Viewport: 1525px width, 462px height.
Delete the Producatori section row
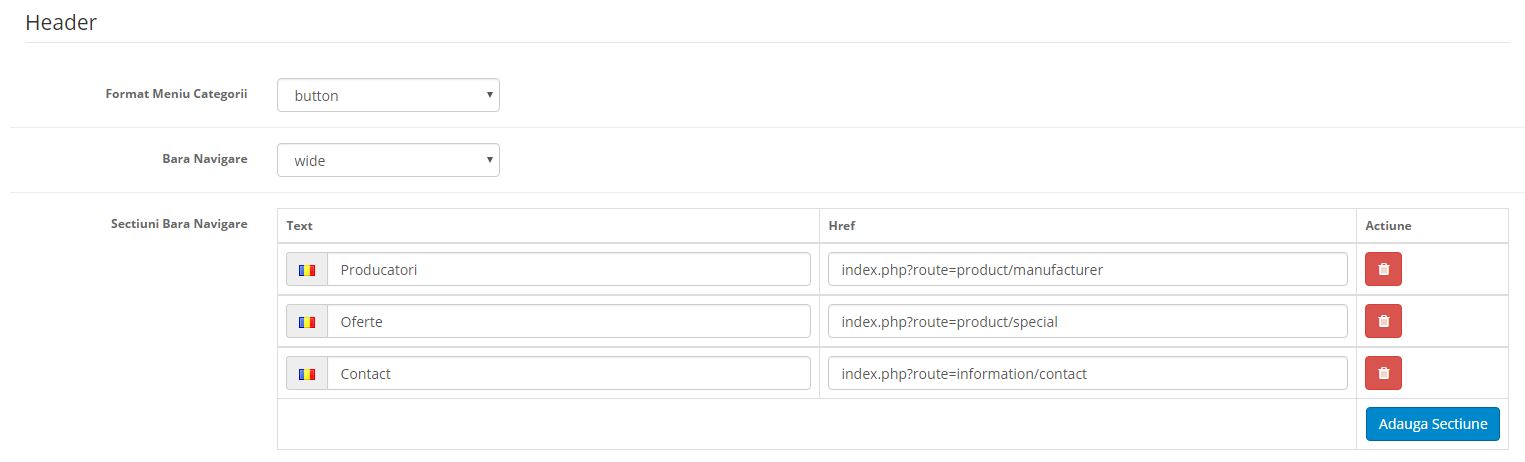(x=1383, y=269)
